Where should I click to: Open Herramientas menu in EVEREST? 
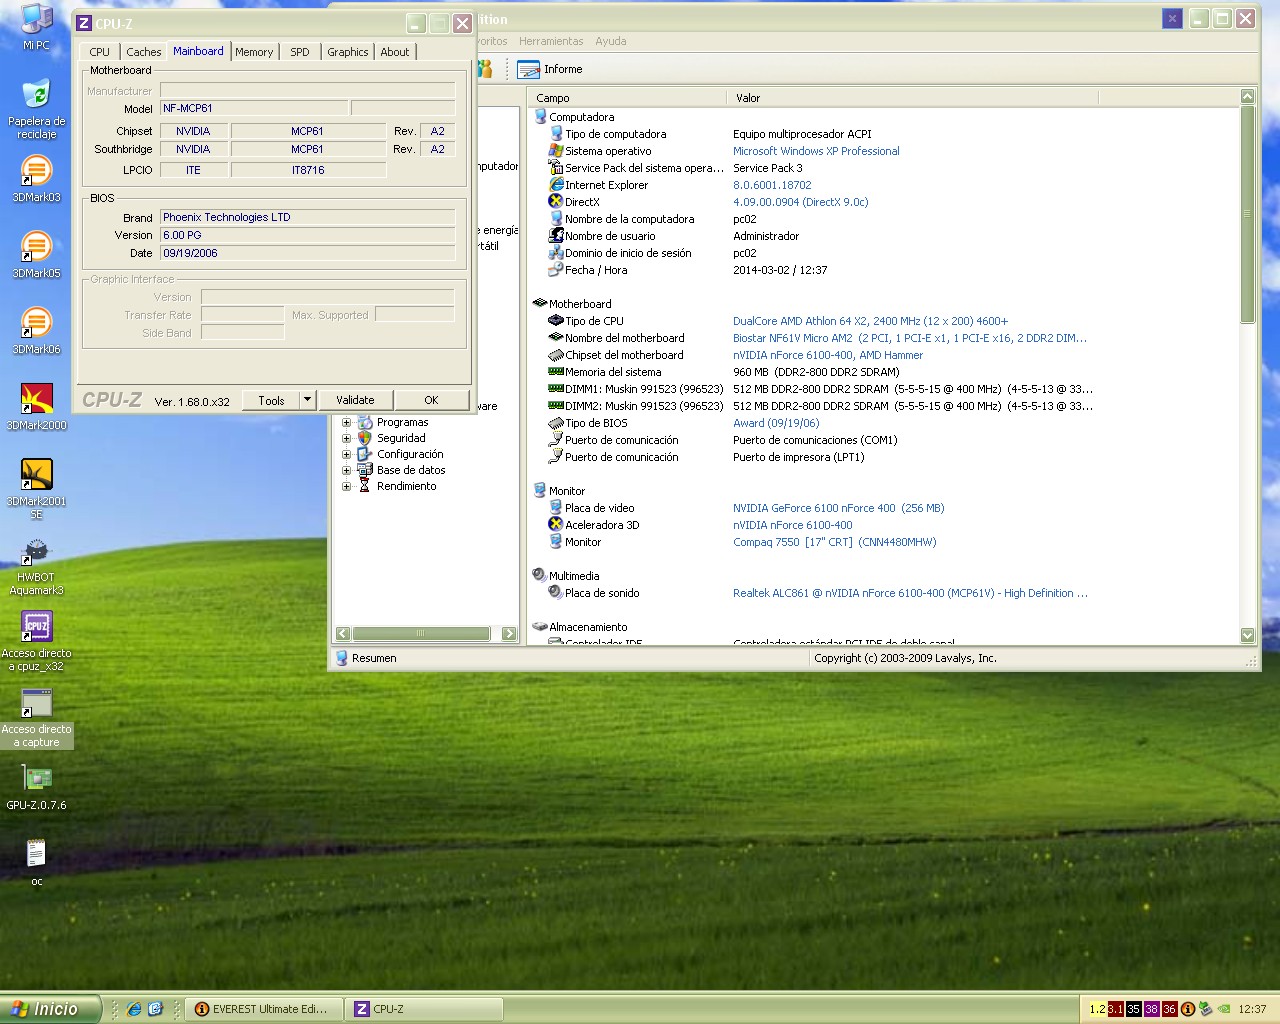point(551,41)
